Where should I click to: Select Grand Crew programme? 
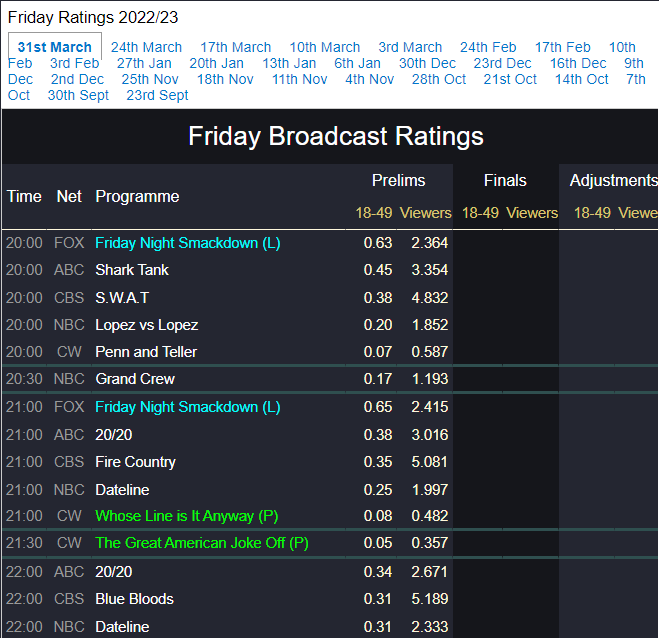tap(134, 379)
